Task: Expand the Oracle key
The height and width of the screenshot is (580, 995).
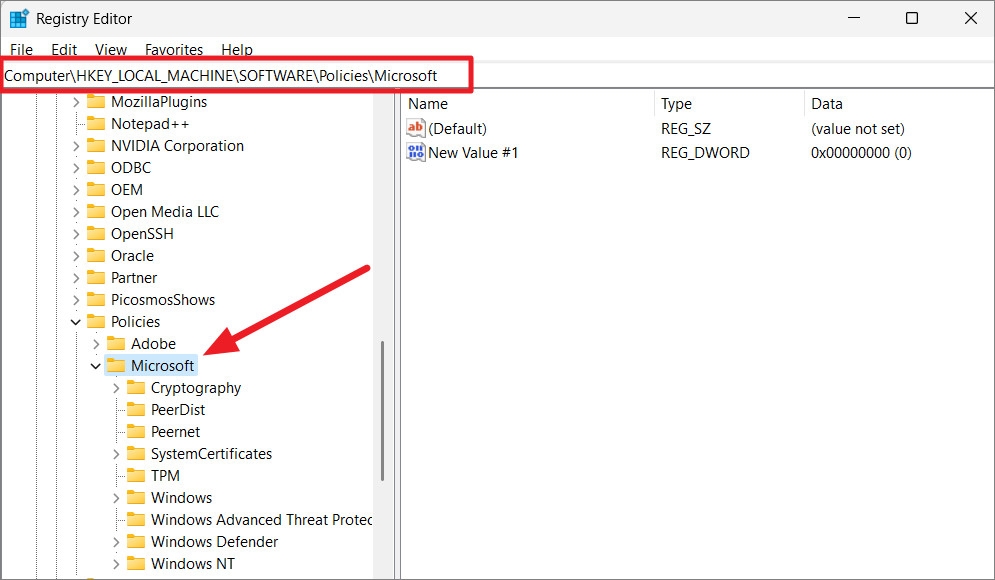Action: (x=76, y=255)
